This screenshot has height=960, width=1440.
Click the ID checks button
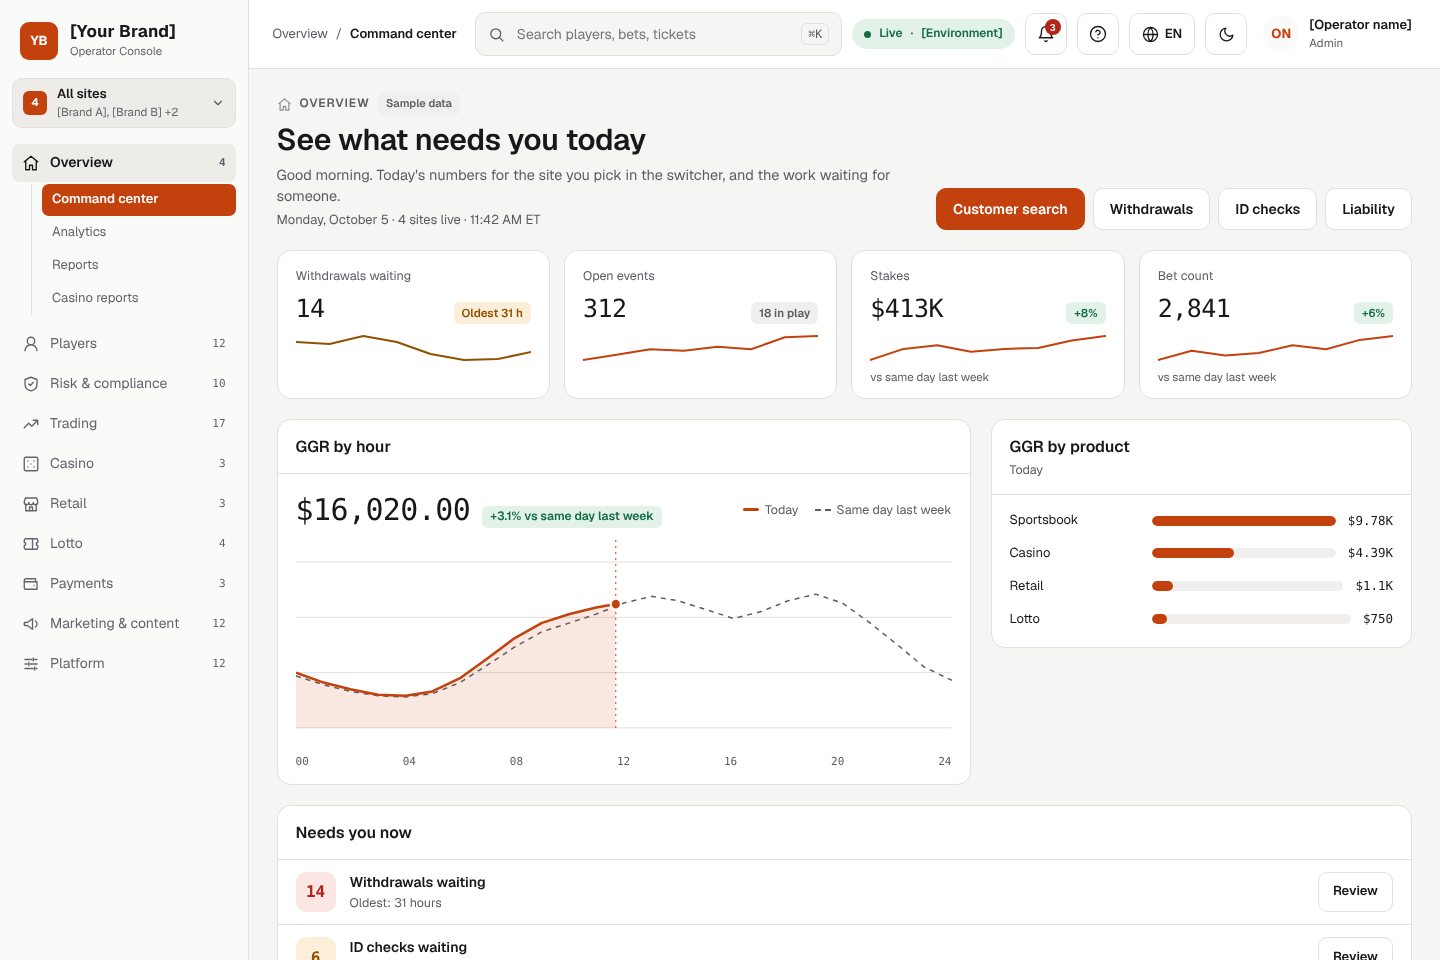[x=1267, y=209]
